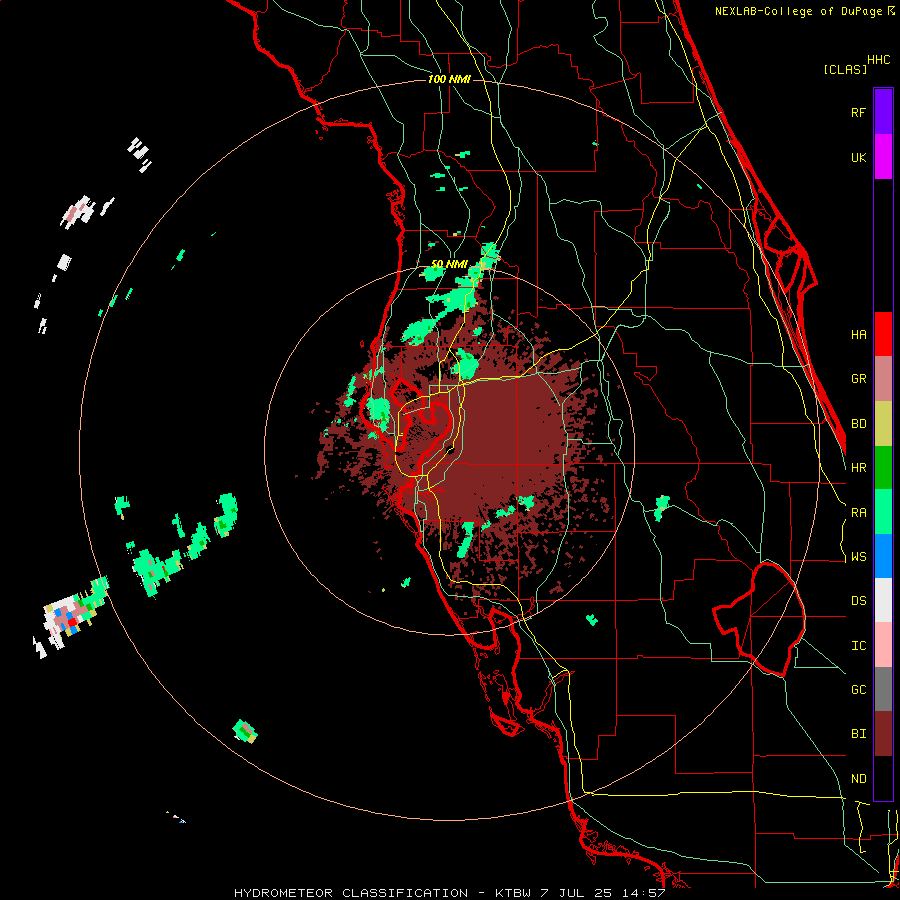Click the DS dry snow swatch
This screenshot has width=900, height=900.
click(883, 600)
